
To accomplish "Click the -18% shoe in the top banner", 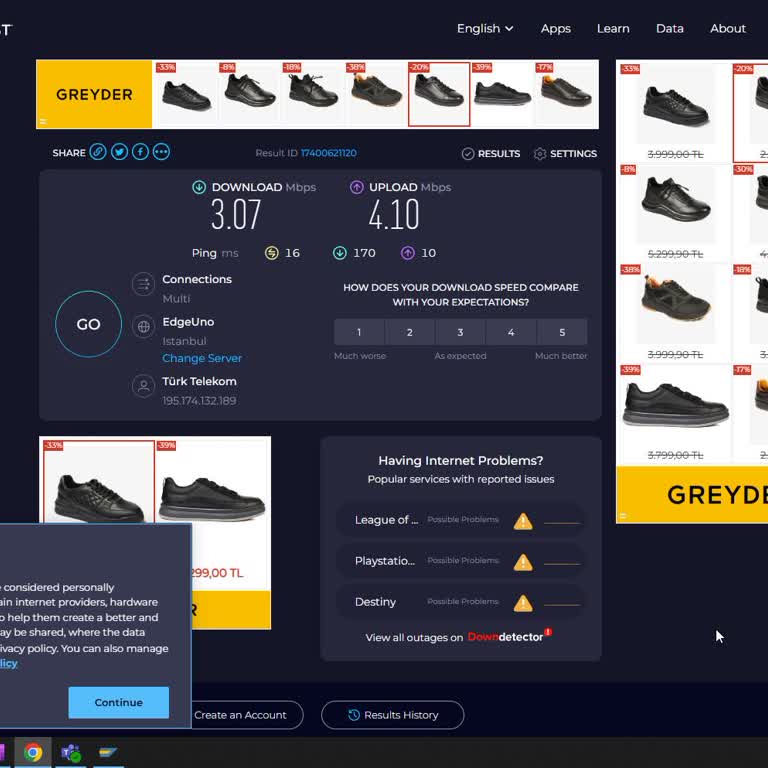I will coord(312,94).
